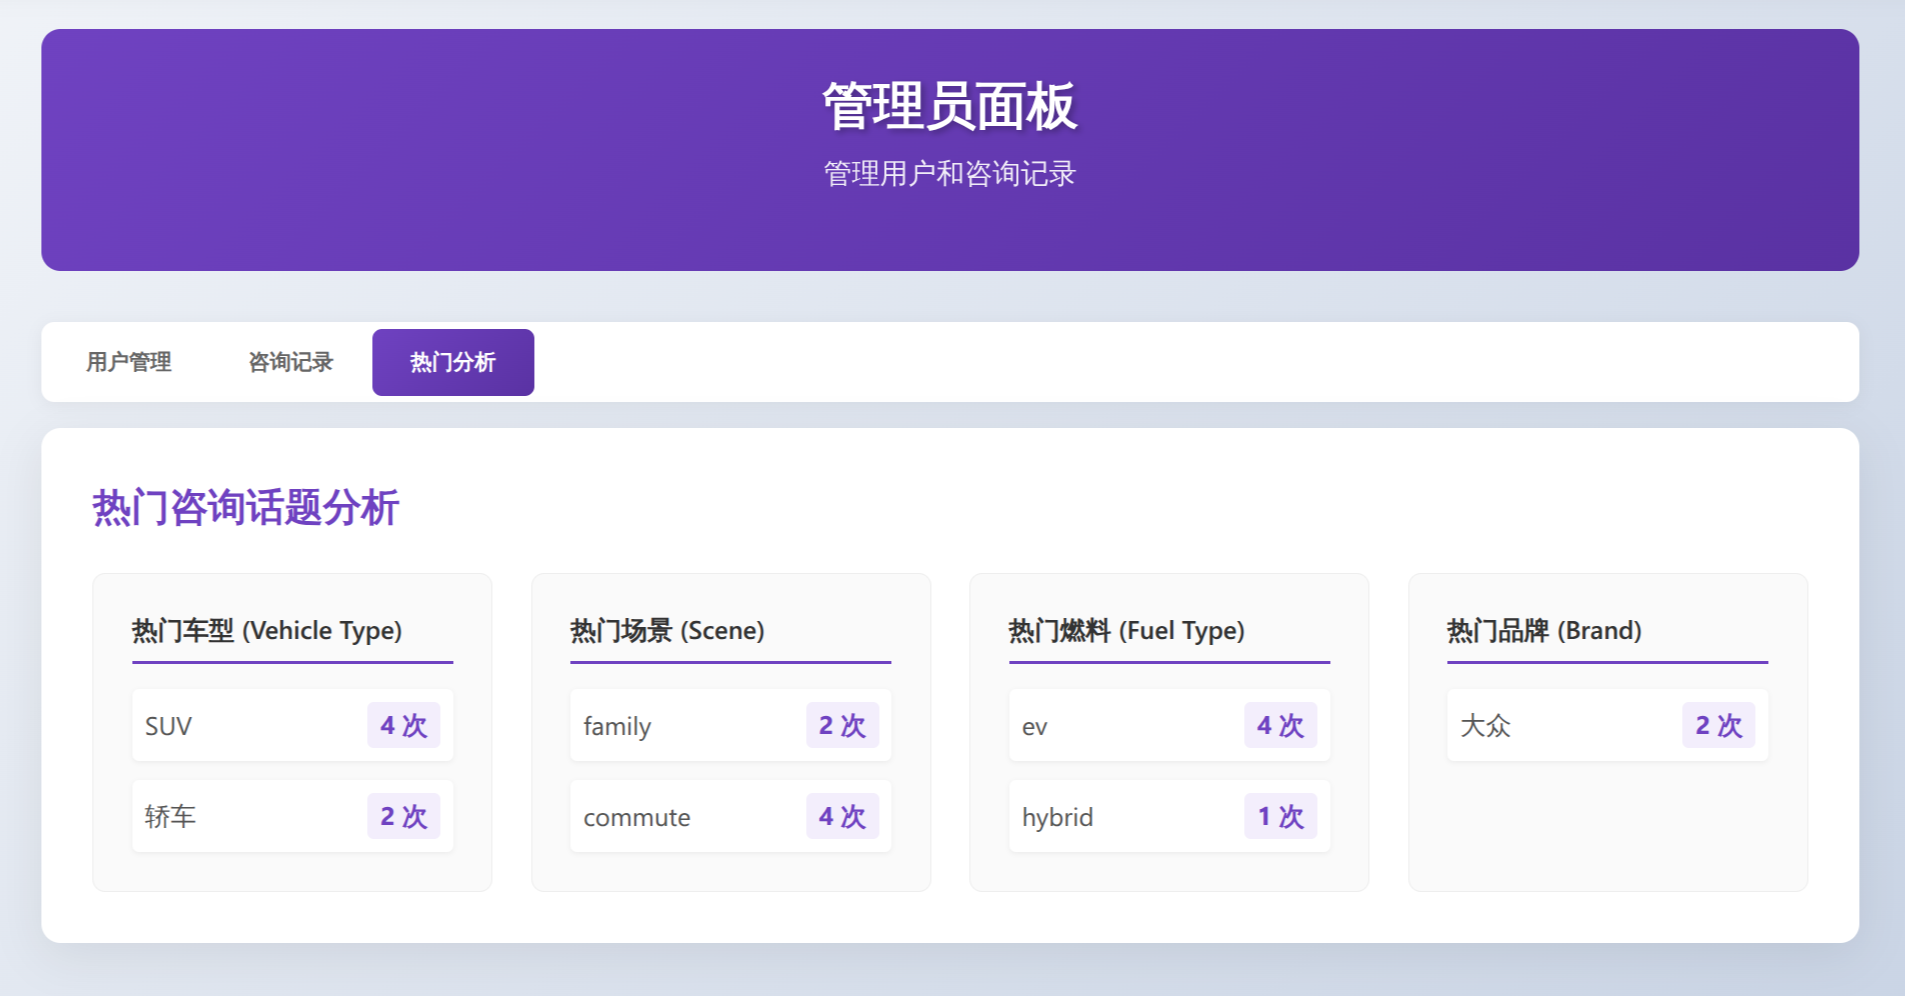Click the 热门车型 (Vehicle Type) card title
Image resolution: width=1905 pixels, height=996 pixels.
267,631
